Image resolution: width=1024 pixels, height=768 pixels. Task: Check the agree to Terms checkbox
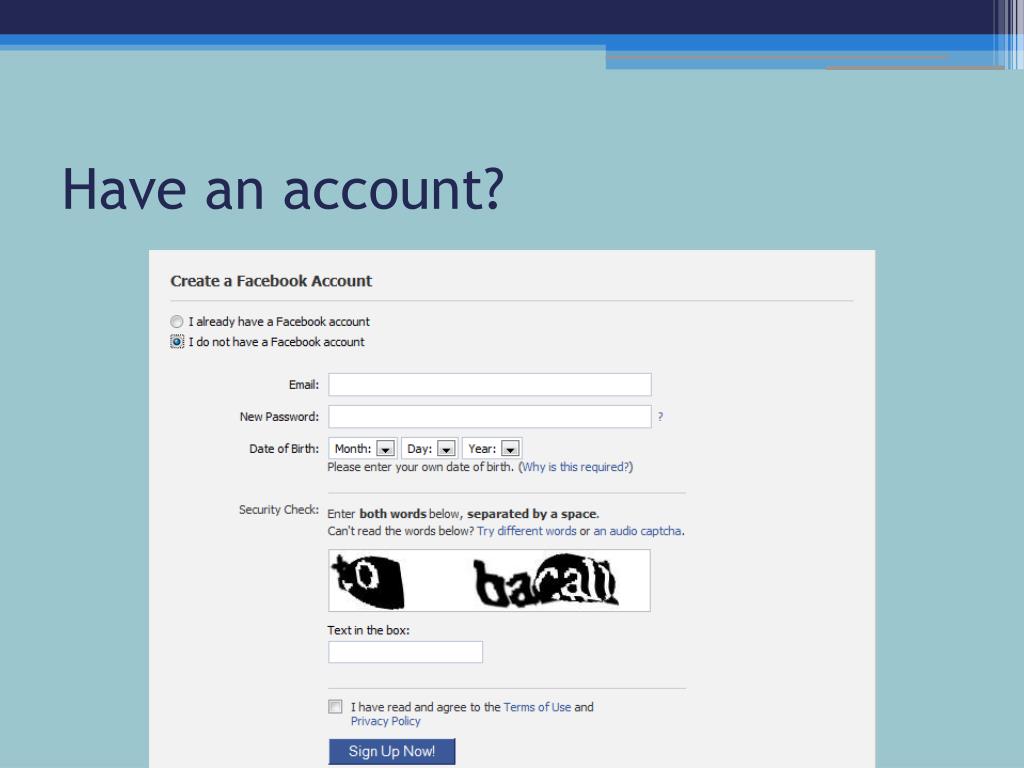(335, 707)
